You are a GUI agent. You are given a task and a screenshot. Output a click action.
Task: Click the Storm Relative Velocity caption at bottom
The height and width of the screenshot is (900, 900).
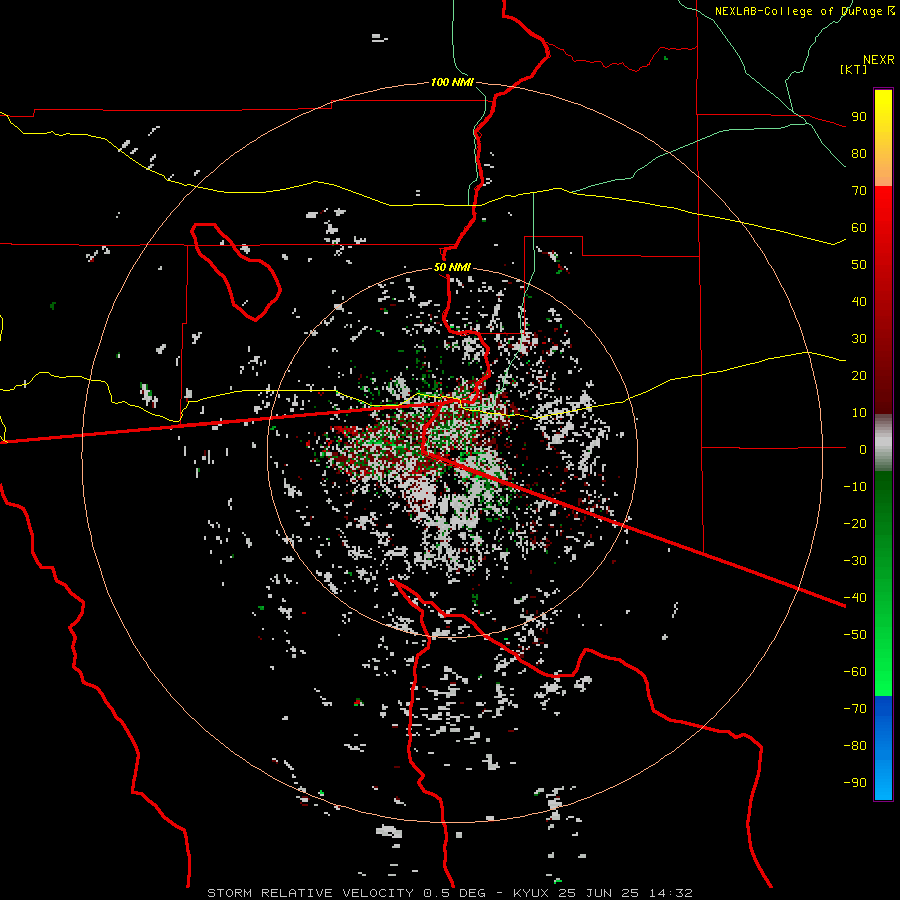(x=449, y=893)
